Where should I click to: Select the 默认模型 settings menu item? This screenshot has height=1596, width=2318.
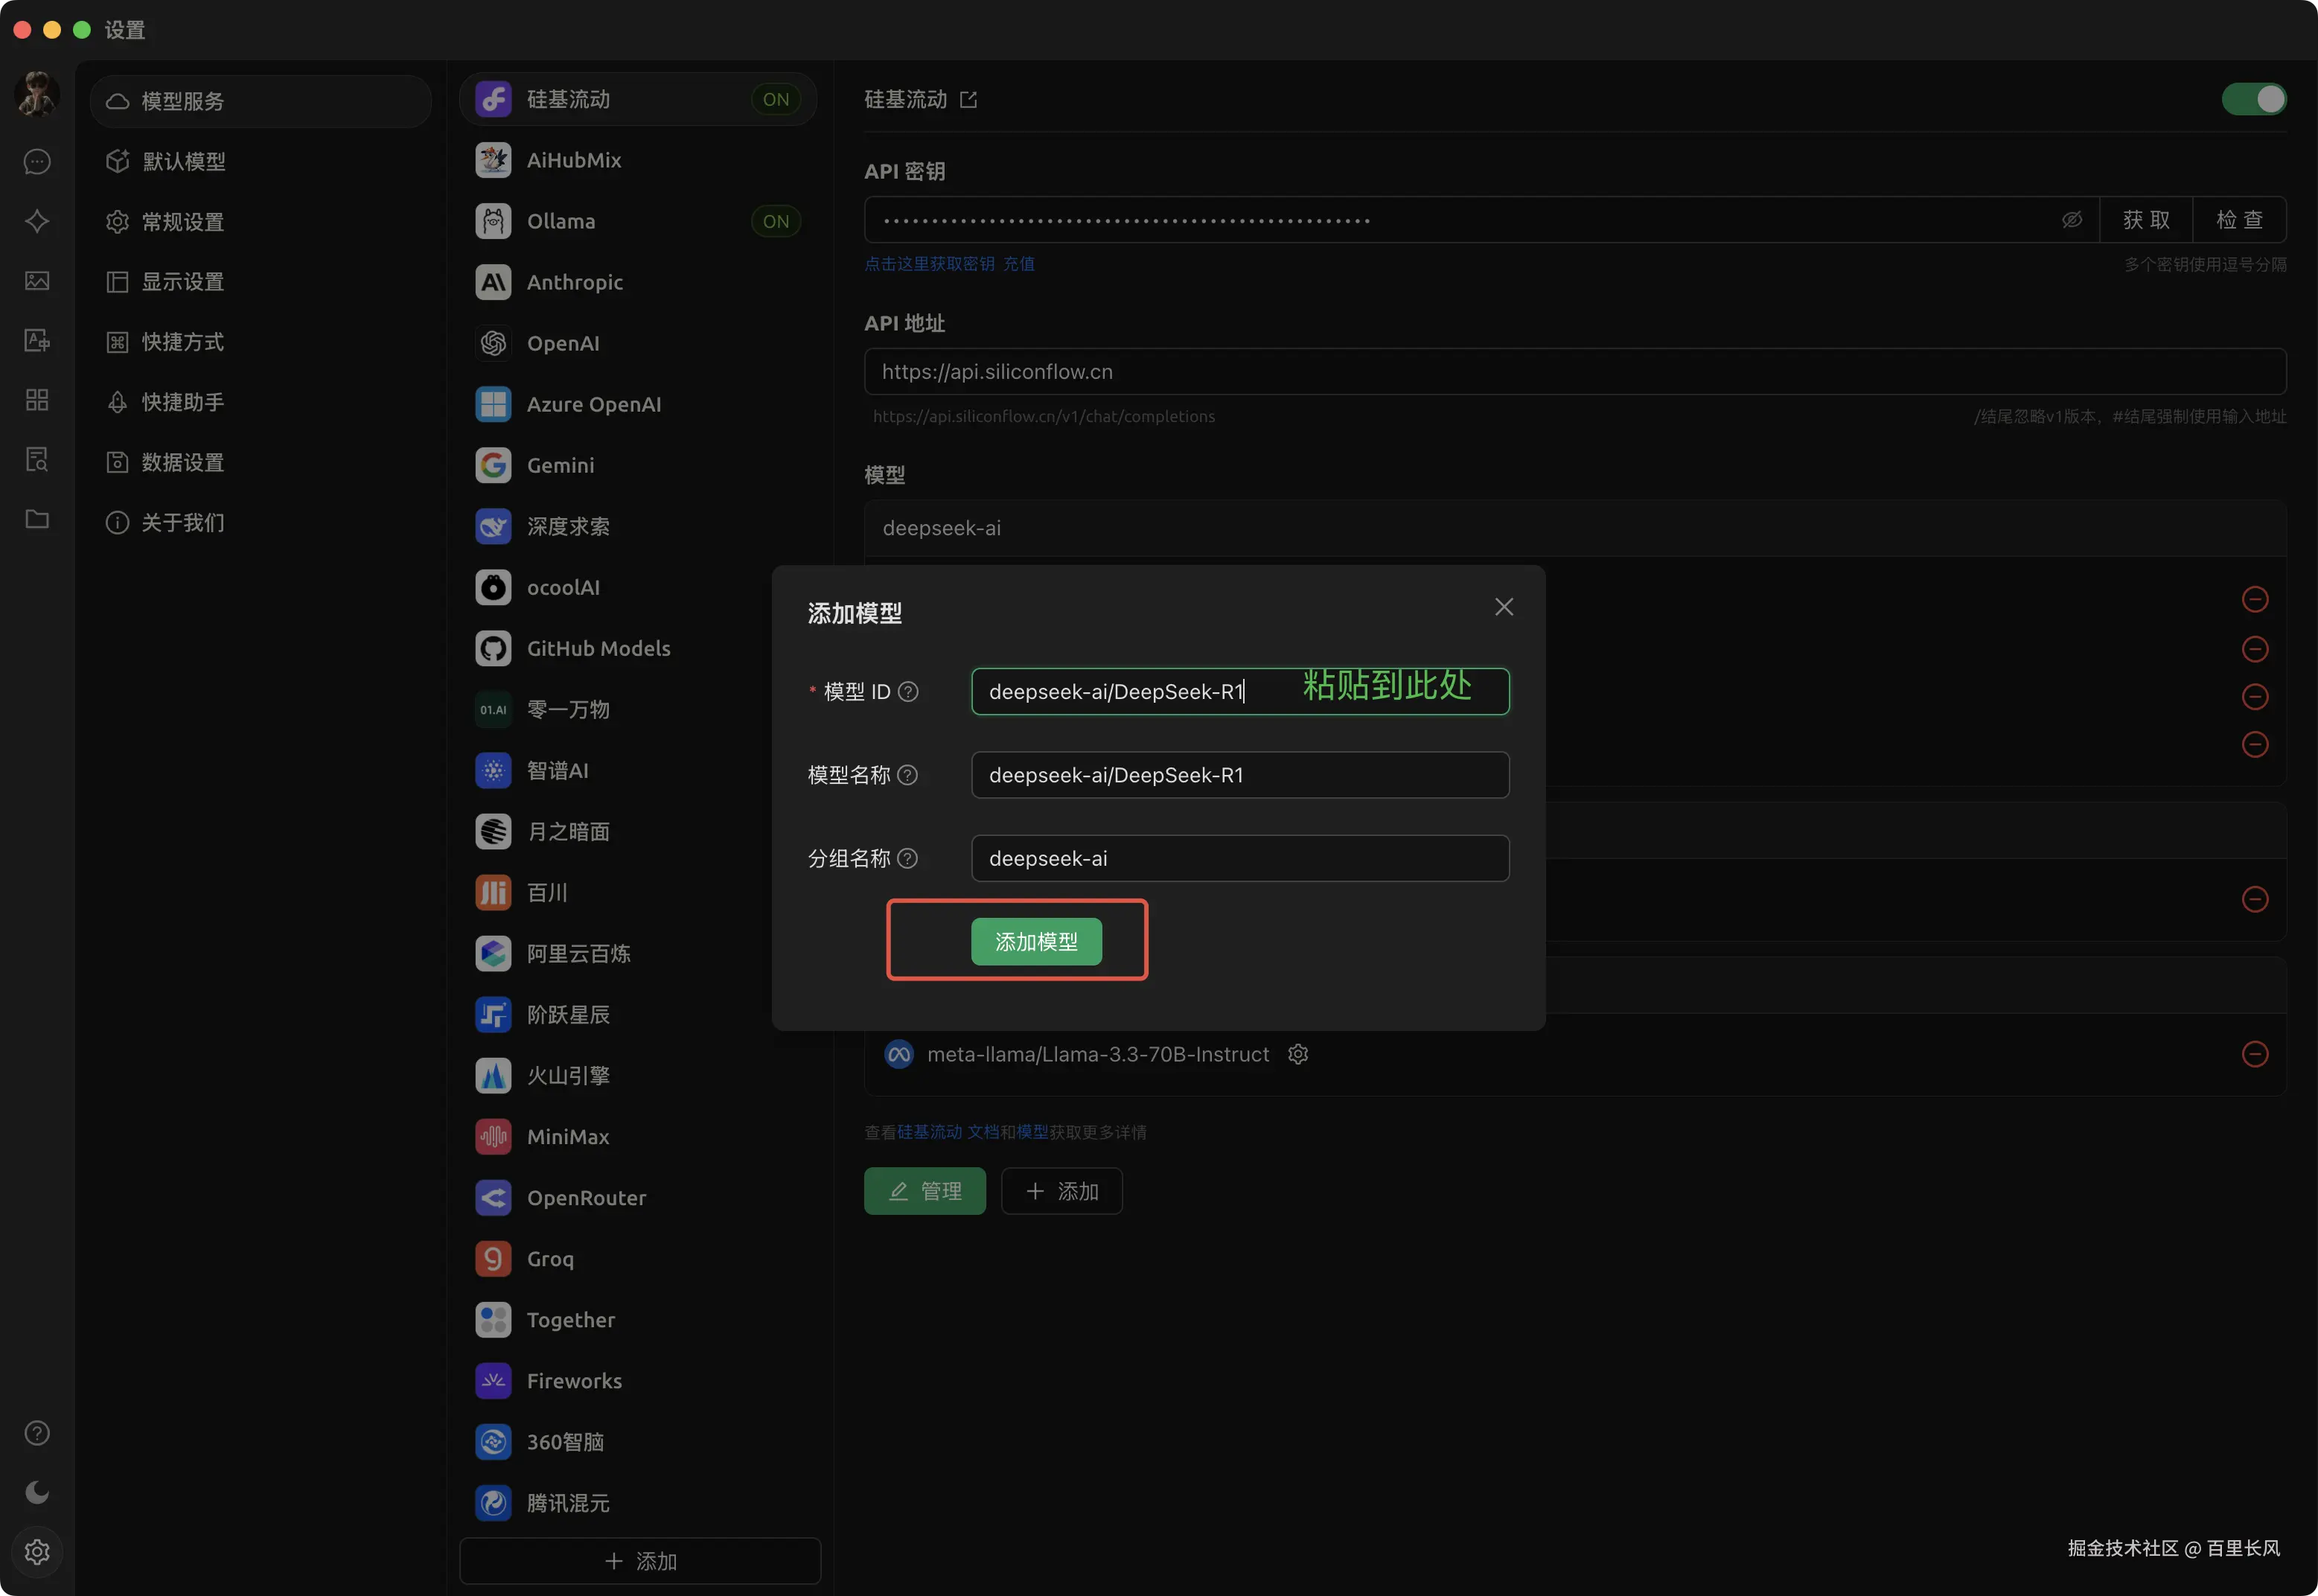(184, 162)
